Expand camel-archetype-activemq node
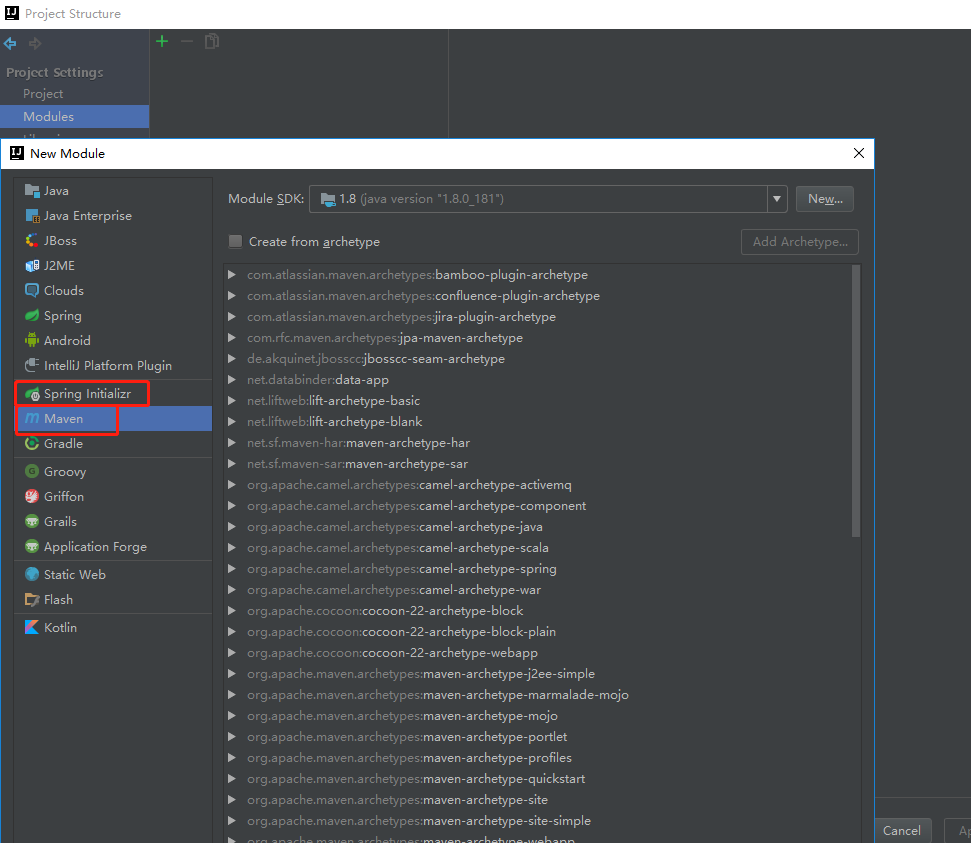This screenshot has height=843, width=971. click(x=232, y=484)
